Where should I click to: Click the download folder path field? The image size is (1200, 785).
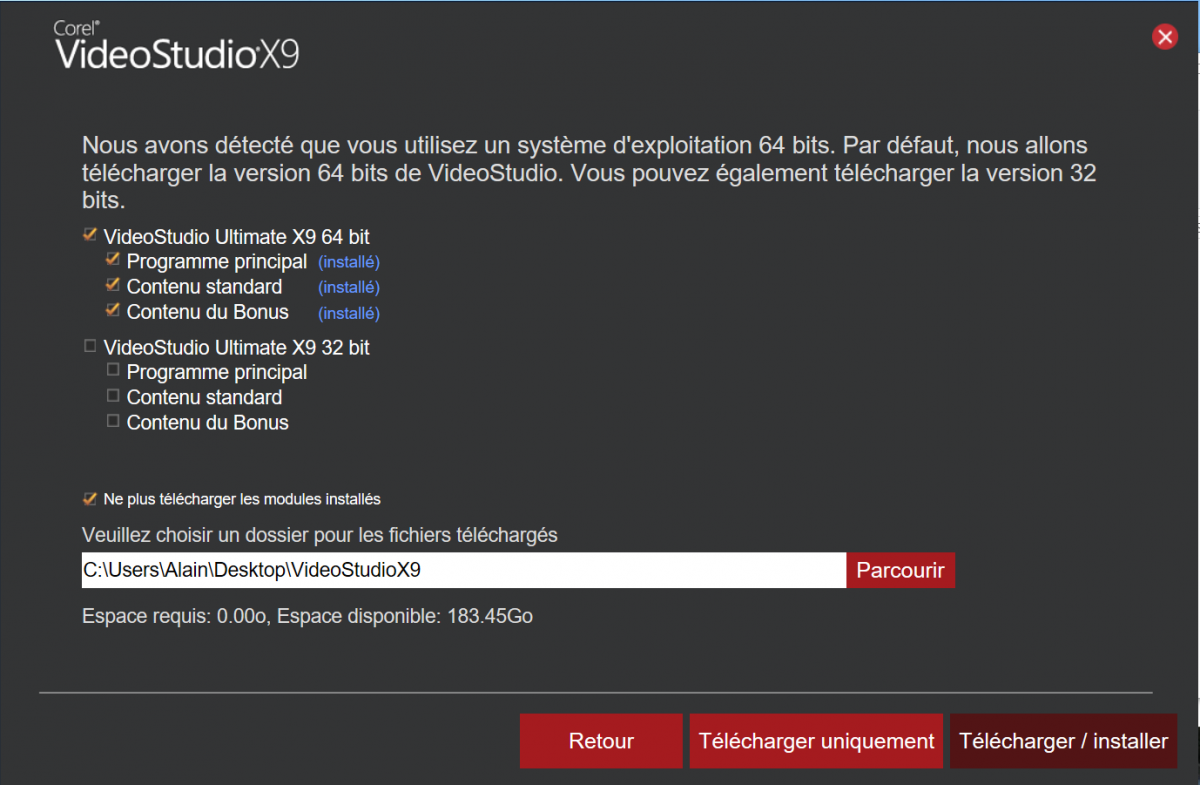click(x=463, y=570)
